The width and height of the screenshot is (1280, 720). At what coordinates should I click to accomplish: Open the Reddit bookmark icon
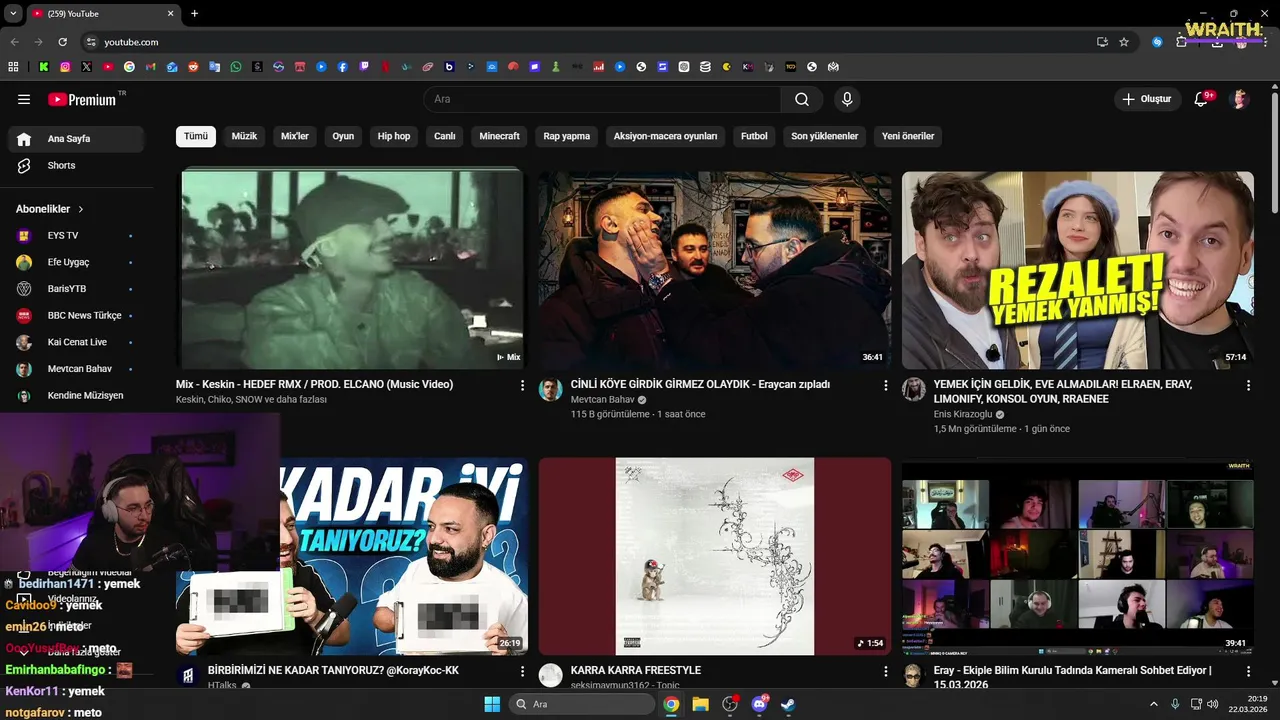(x=193, y=67)
